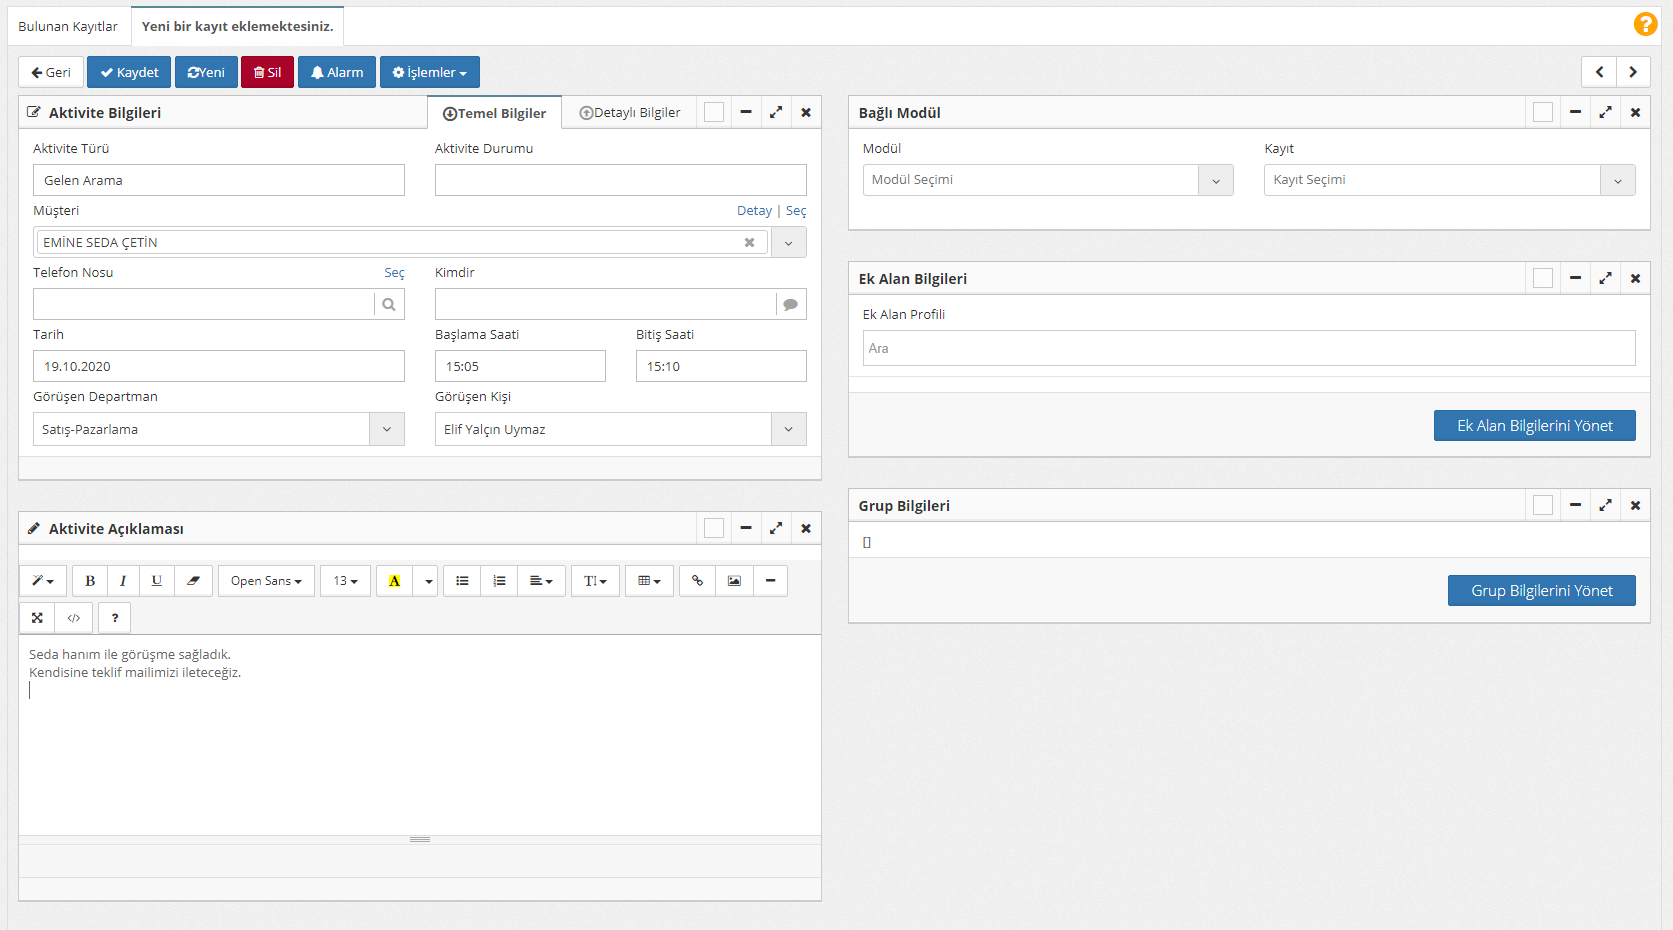Image resolution: width=1673 pixels, height=930 pixels.
Task: Tick the checkbox in Aktivite Bilgileri header
Action: (714, 113)
